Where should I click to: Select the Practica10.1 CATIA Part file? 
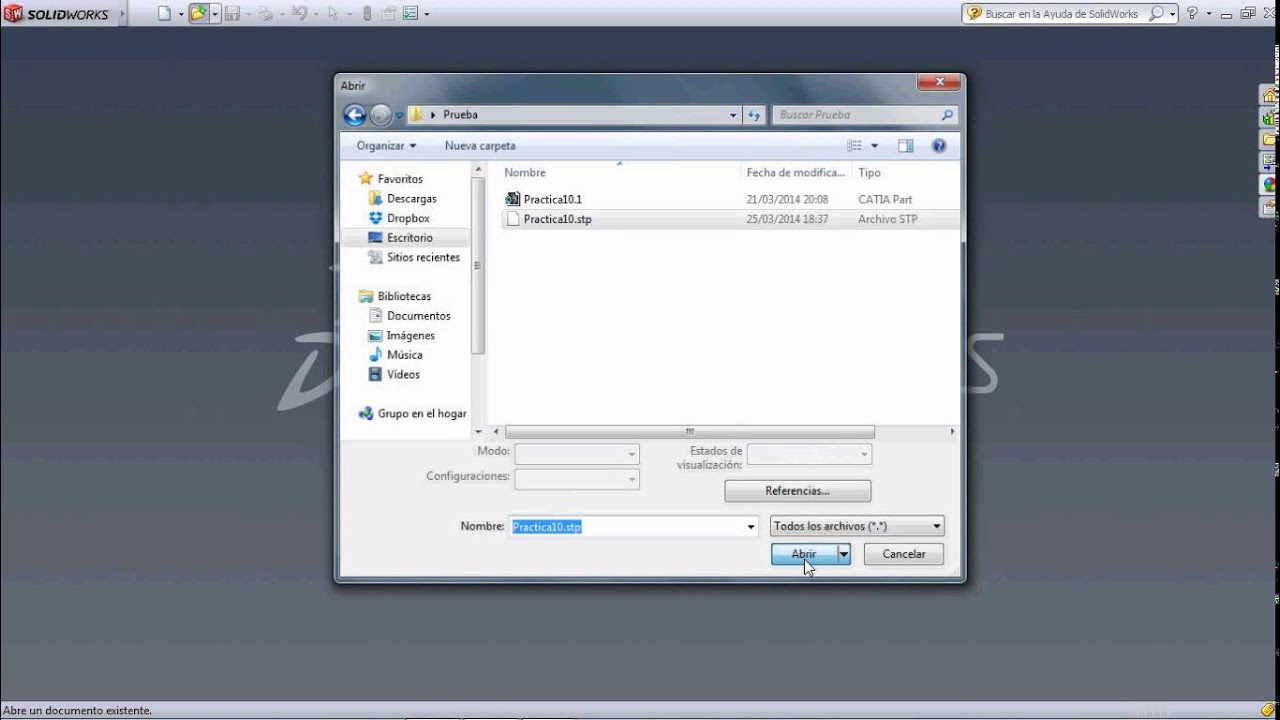[x=553, y=200]
